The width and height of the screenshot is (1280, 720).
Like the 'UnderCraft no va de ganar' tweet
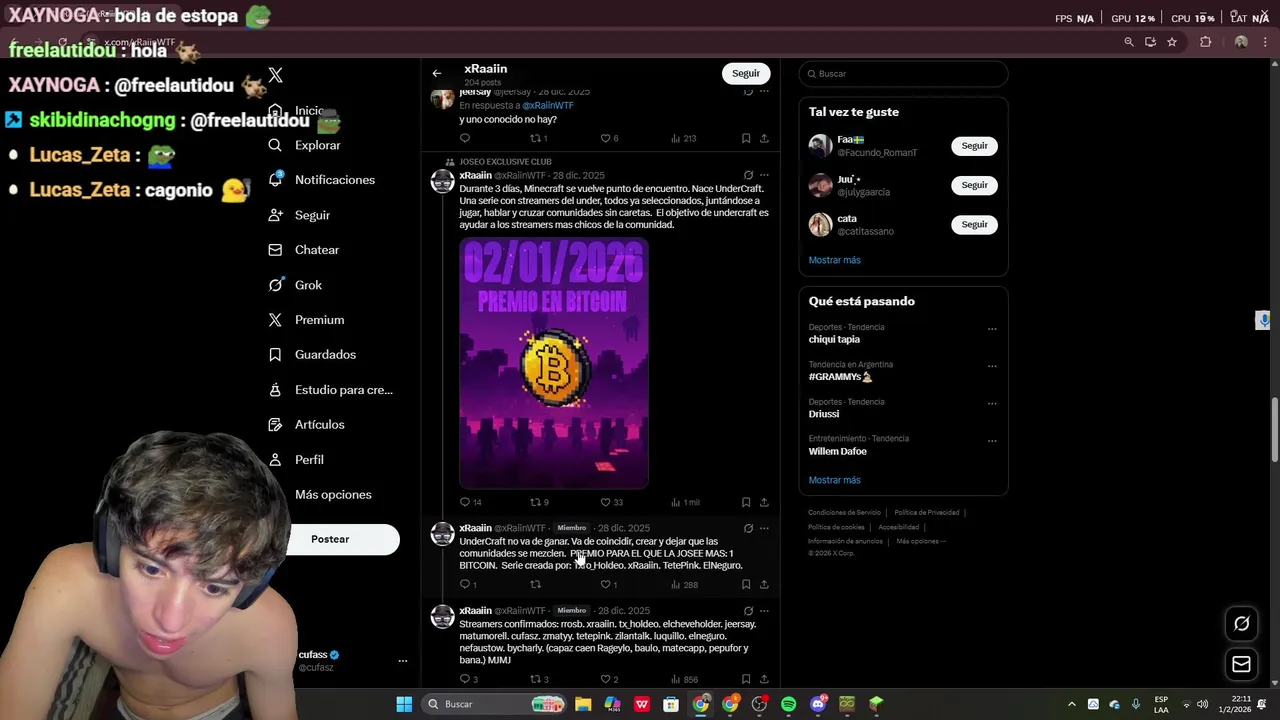point(606,584)
